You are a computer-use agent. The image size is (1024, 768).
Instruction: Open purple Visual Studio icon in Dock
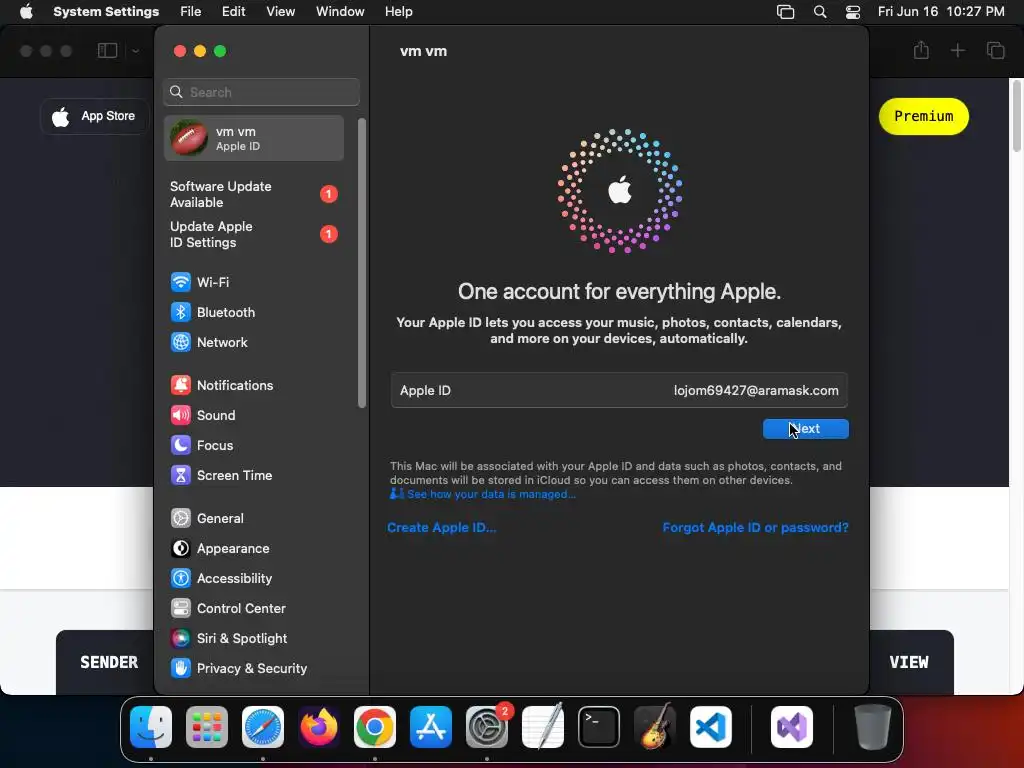792,727
